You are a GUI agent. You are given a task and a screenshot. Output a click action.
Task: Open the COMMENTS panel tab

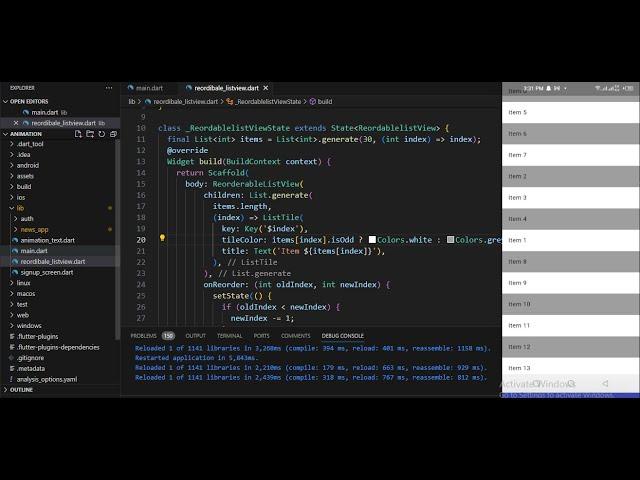click(x=296, y=336)
